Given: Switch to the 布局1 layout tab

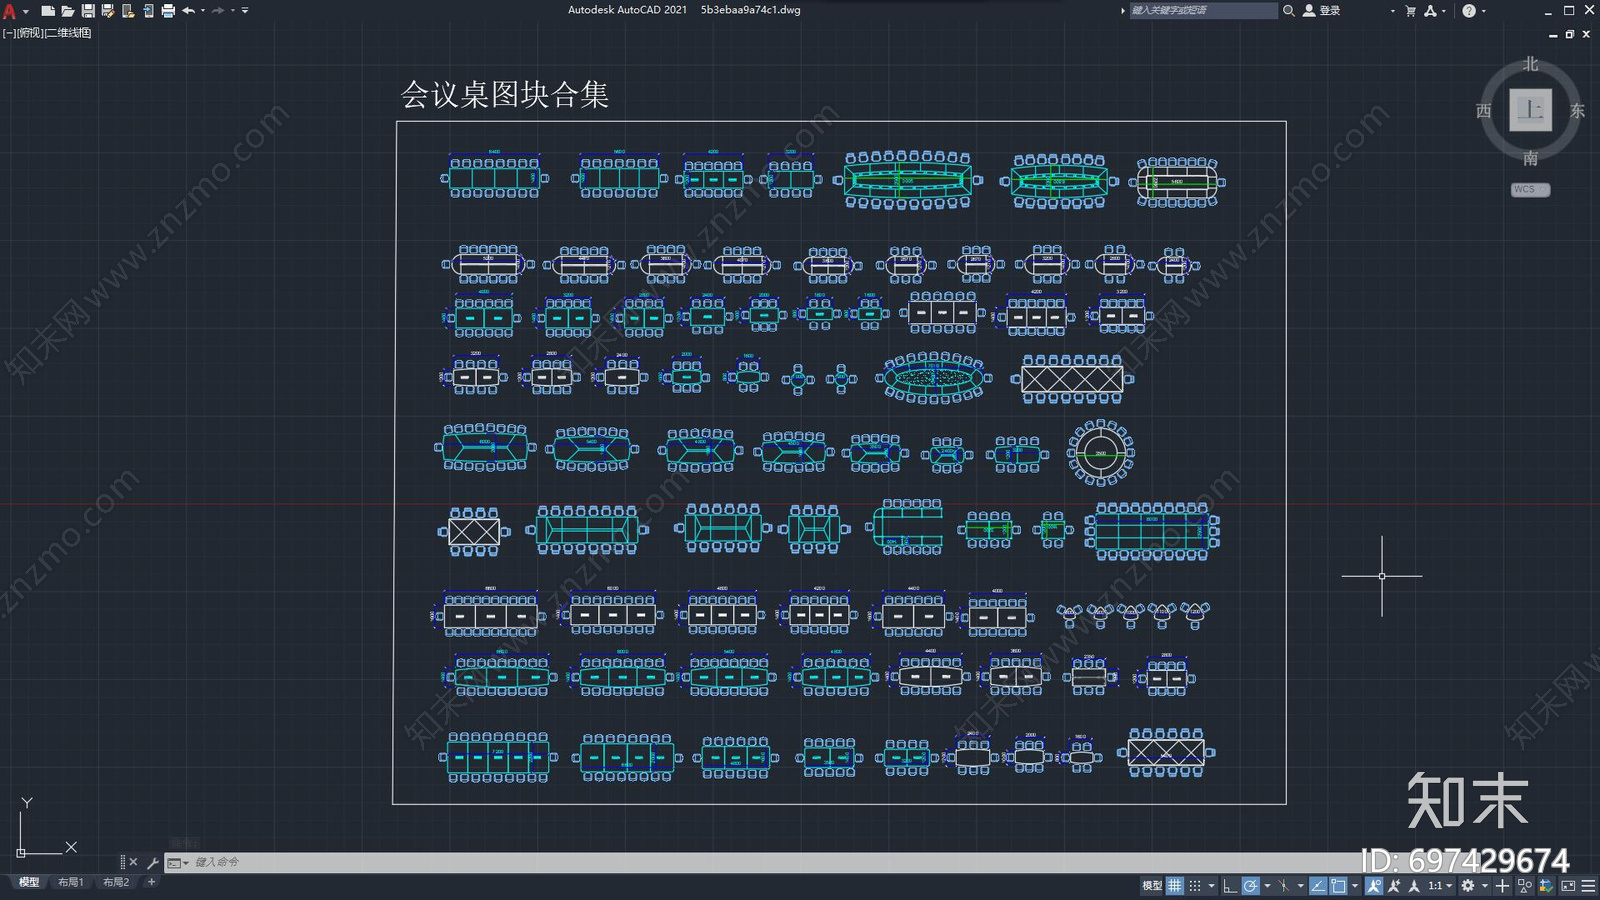Looking at the screenshot, I should [x=70, y=882].
